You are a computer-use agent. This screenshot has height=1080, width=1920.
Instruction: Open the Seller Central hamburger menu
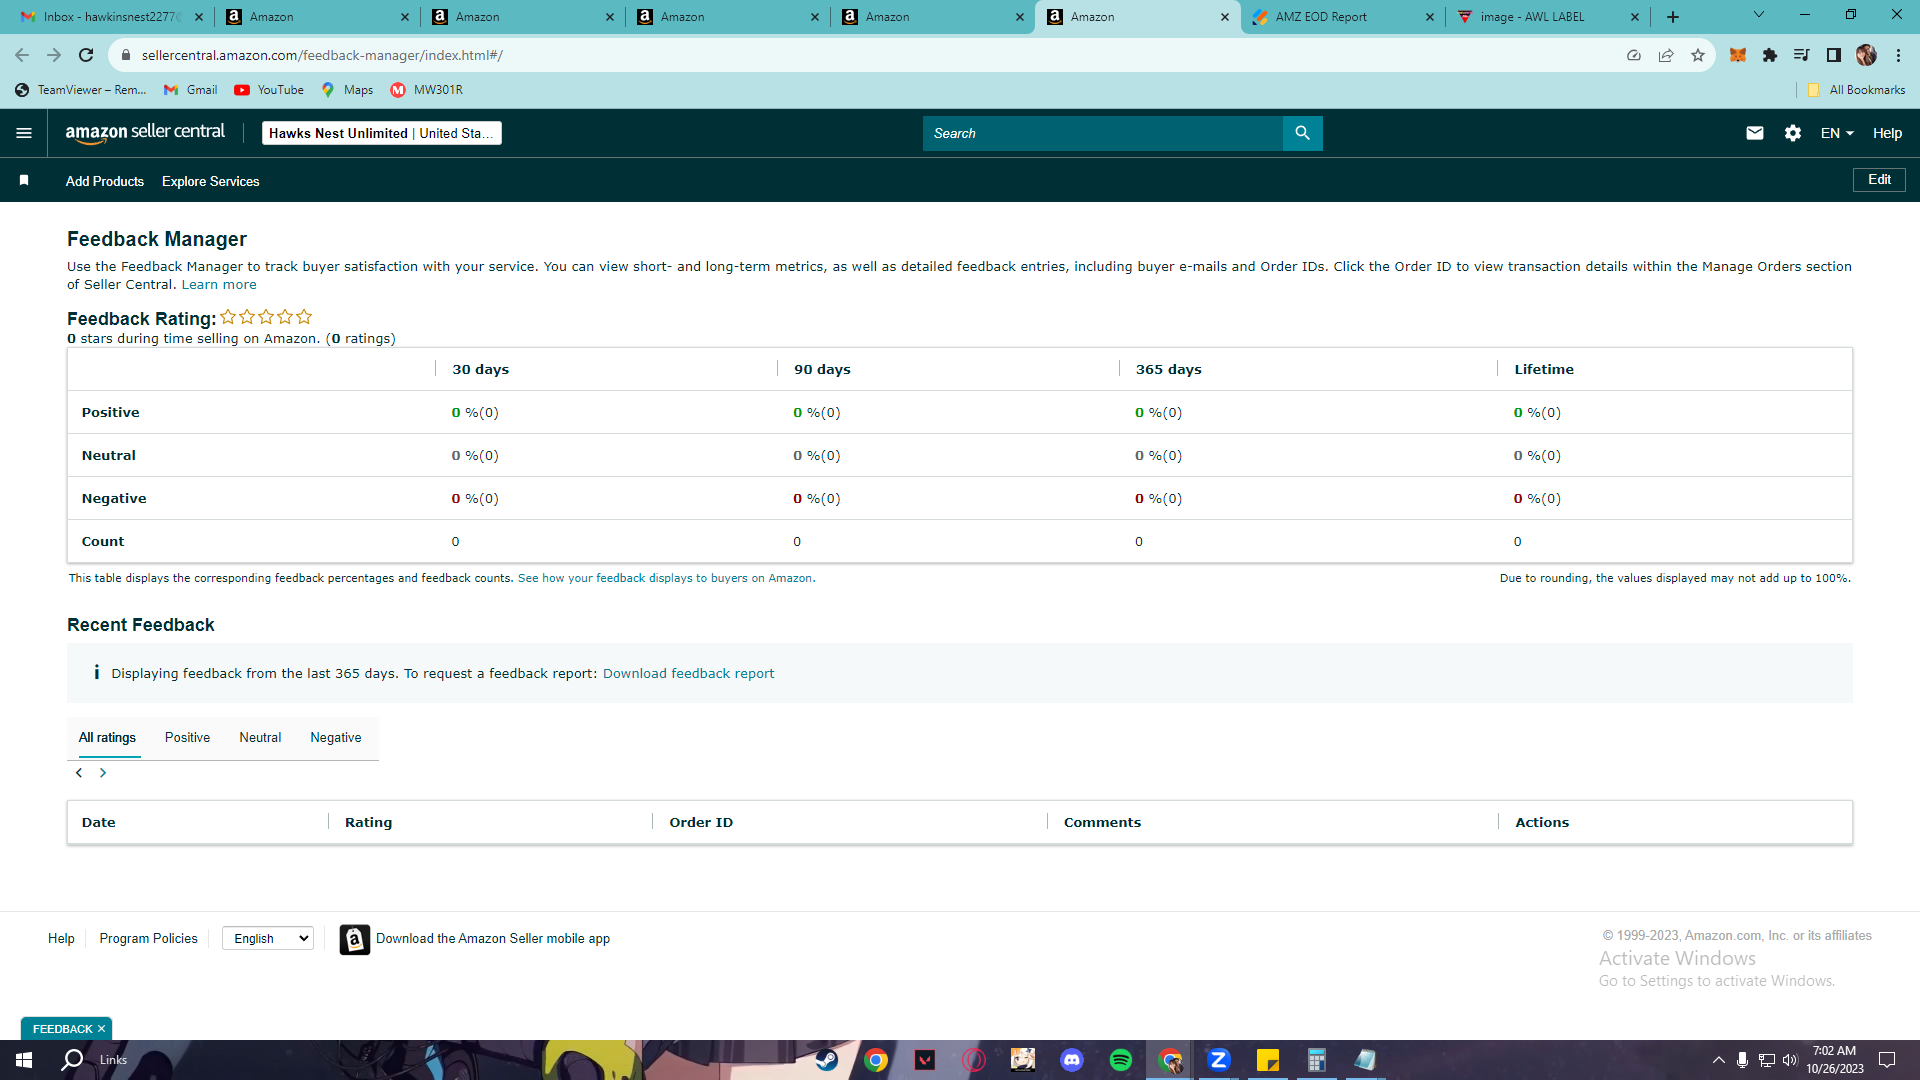(x=24, y=133)
